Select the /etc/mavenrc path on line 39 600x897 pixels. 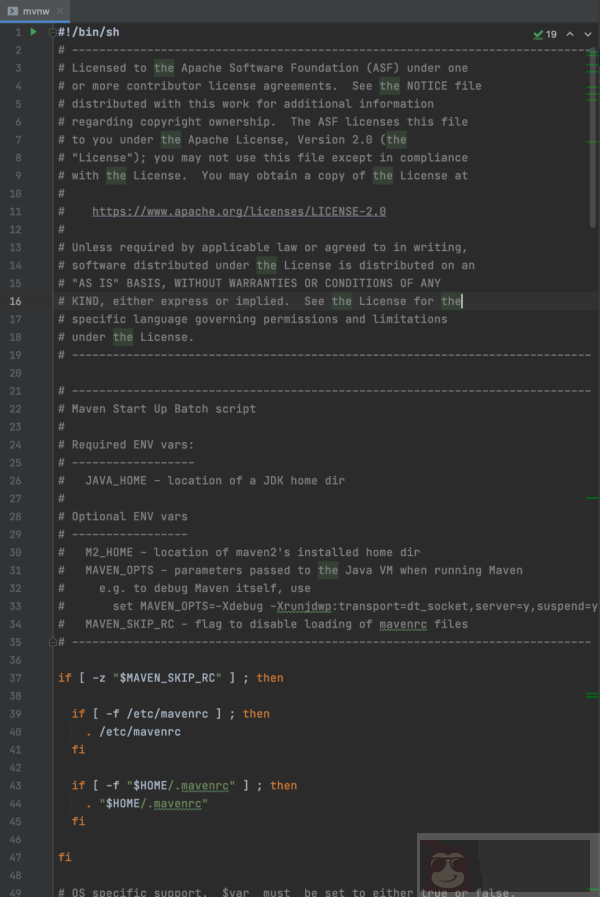point(166,713)
